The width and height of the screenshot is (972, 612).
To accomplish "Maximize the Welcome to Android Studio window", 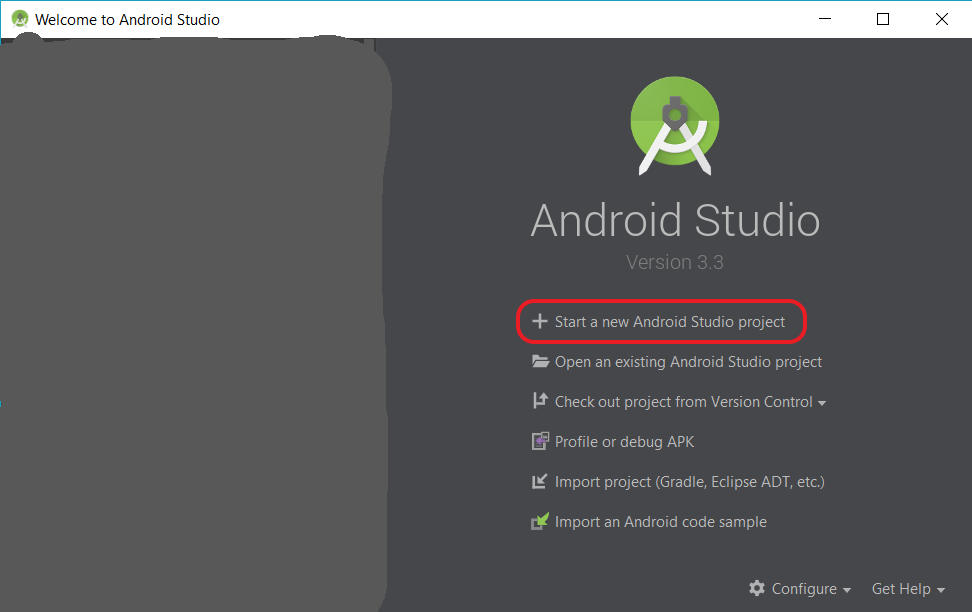I will pos(883,19).
